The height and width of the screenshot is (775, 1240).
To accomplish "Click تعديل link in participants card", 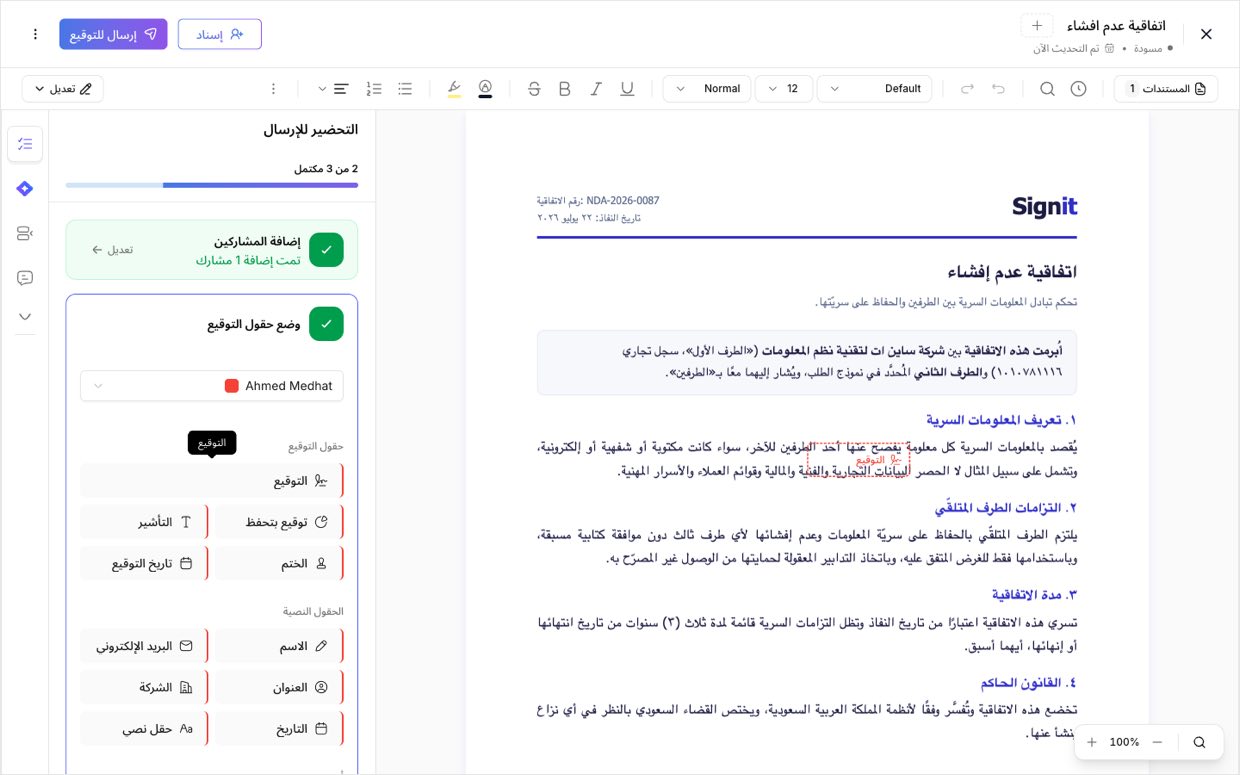I will click(112, 249).
